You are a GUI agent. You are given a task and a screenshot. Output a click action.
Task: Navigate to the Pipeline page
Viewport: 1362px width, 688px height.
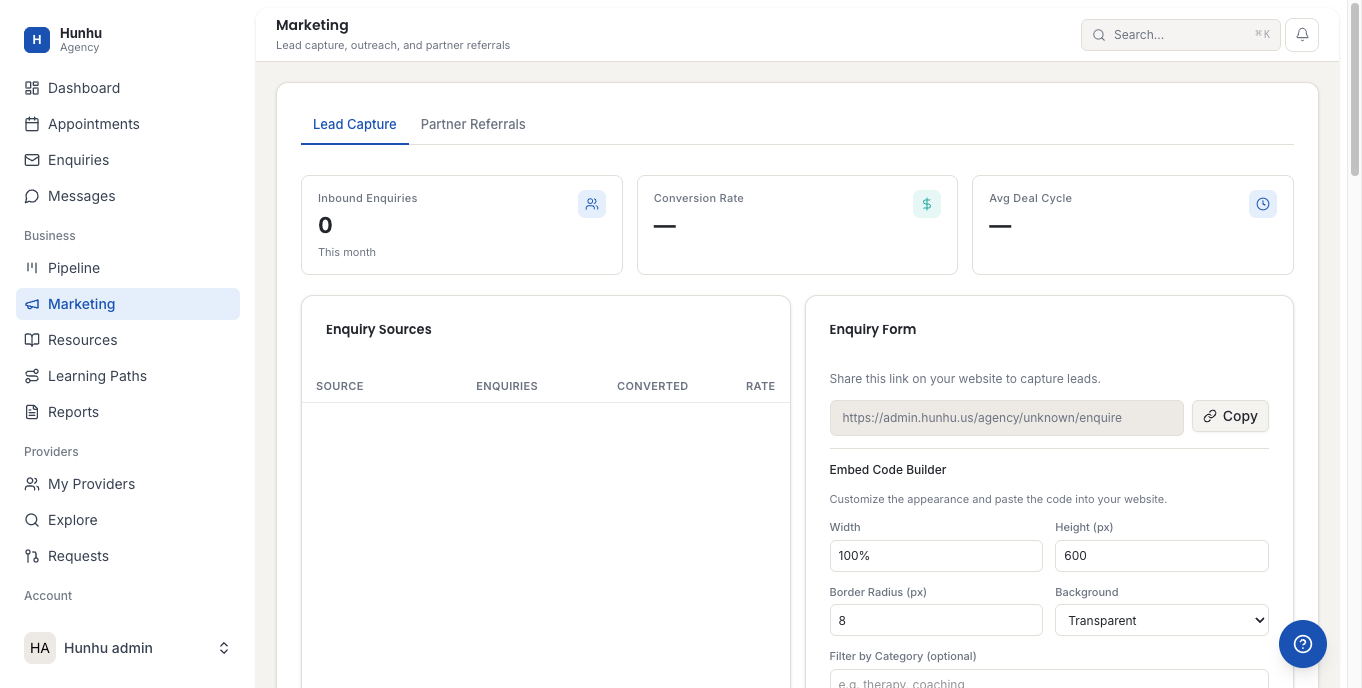pos(128,268)
